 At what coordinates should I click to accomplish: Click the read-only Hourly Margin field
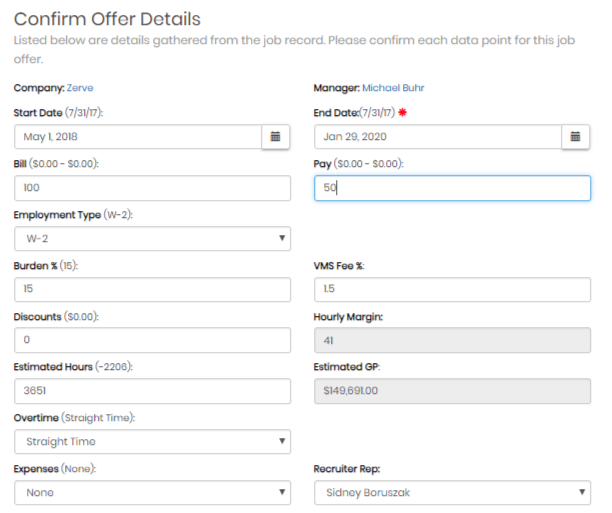click(451, 340)
